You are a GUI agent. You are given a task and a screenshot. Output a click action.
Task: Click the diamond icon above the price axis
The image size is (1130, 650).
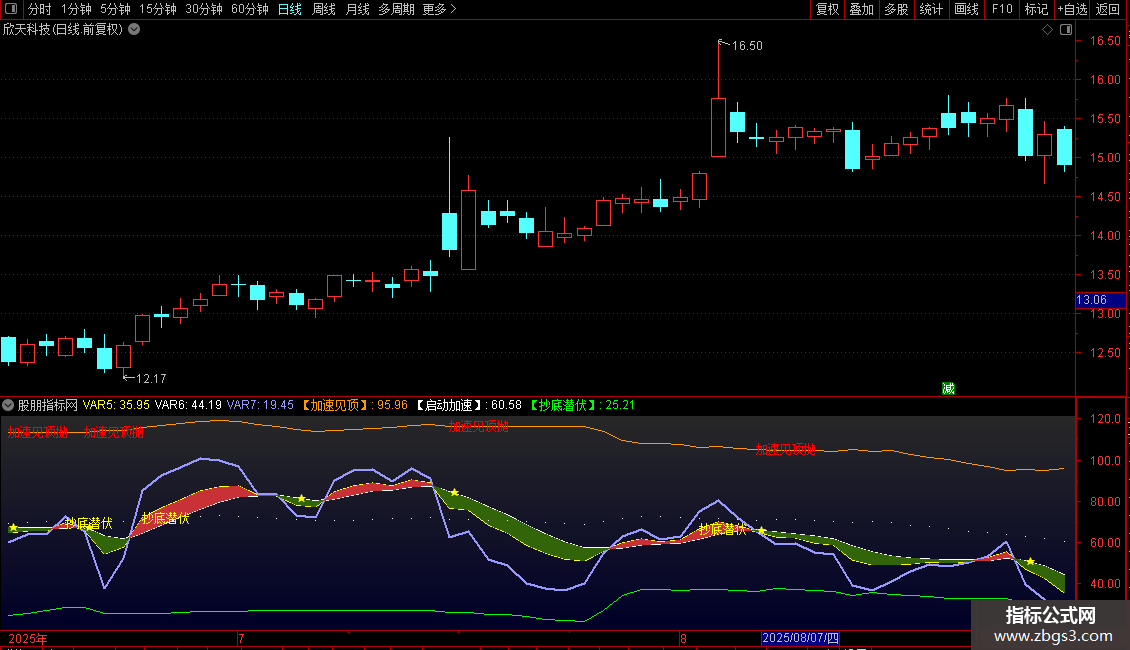point(1047,30)
